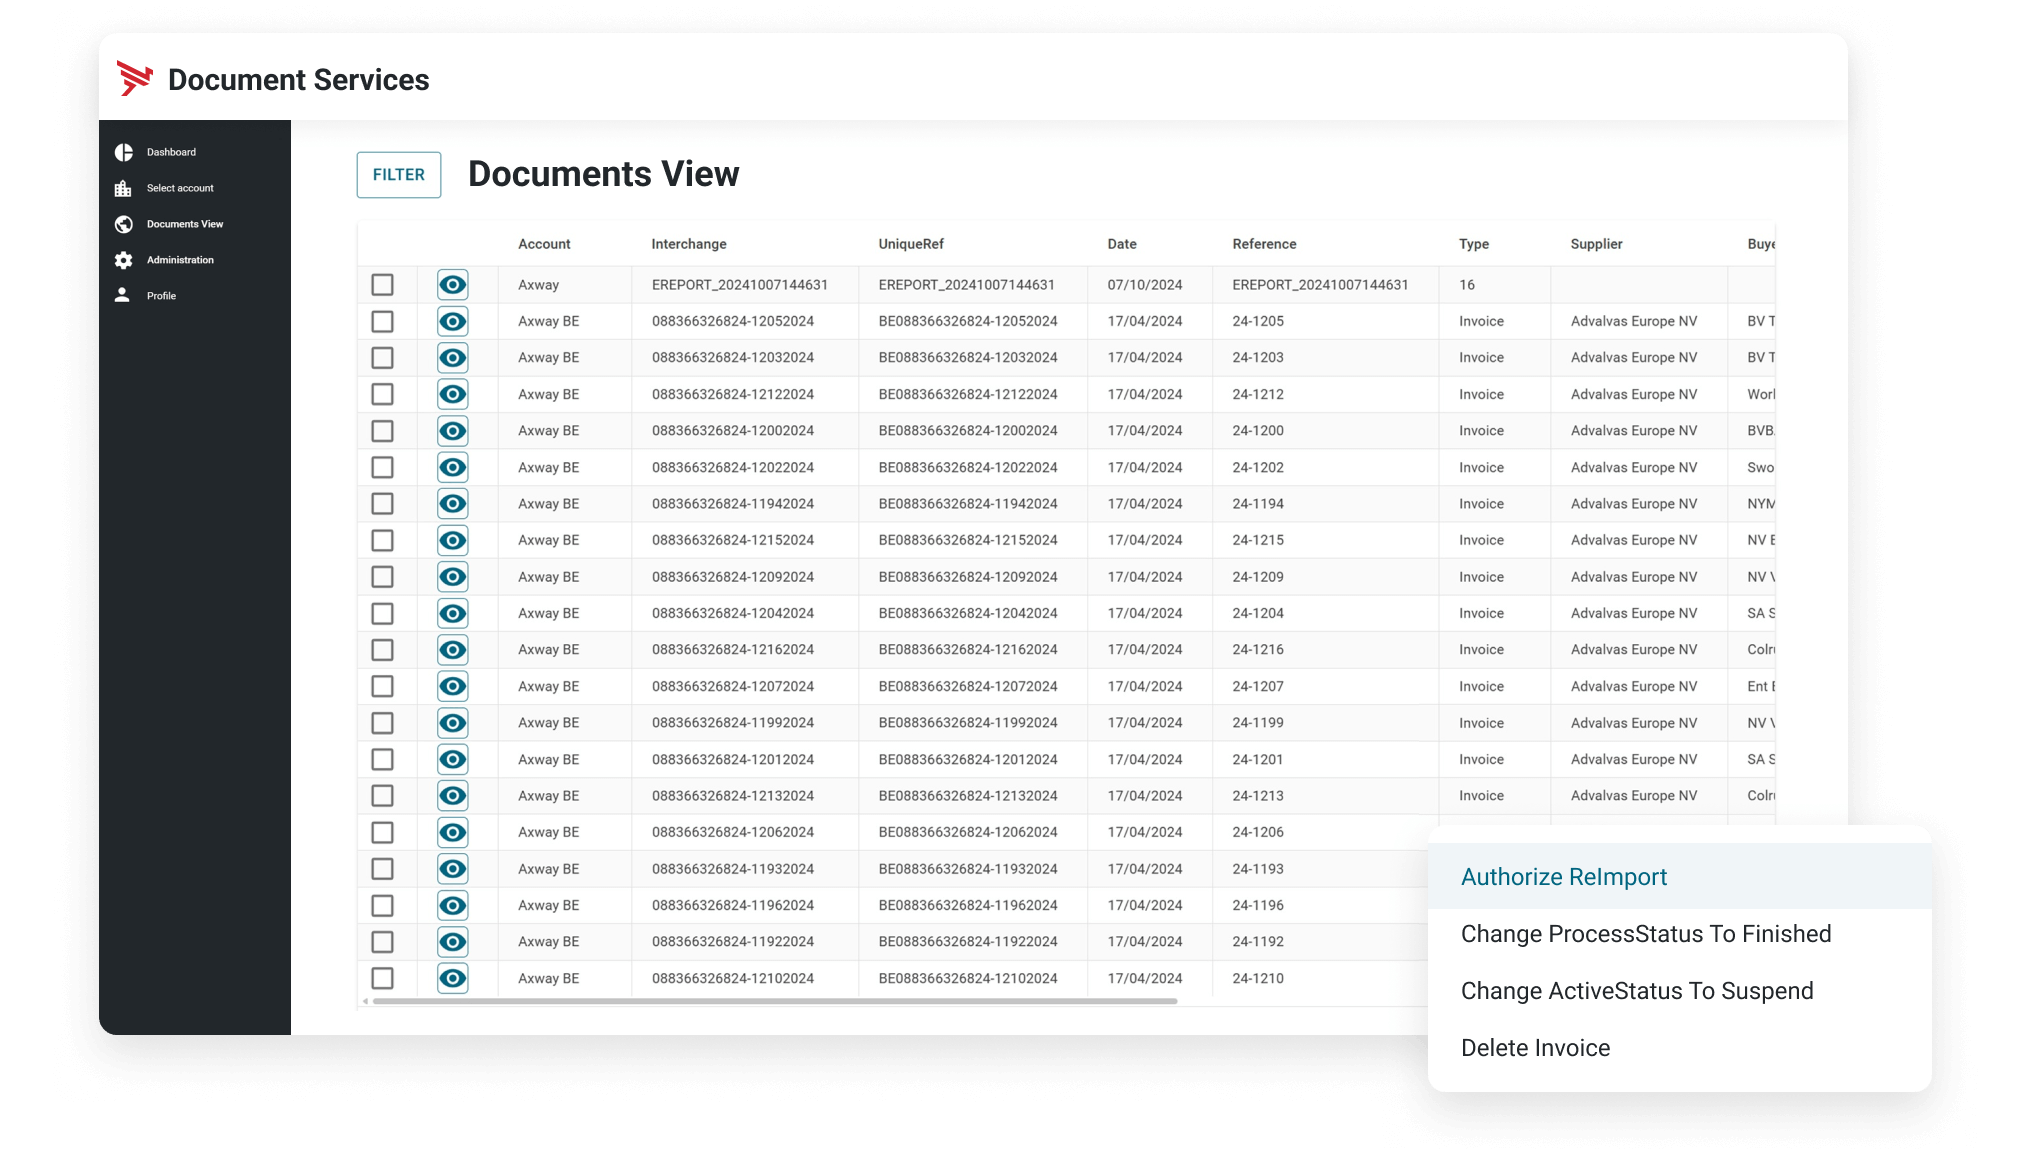Tick the checkbox for reference 24-1216

click(x=382, y=650)
